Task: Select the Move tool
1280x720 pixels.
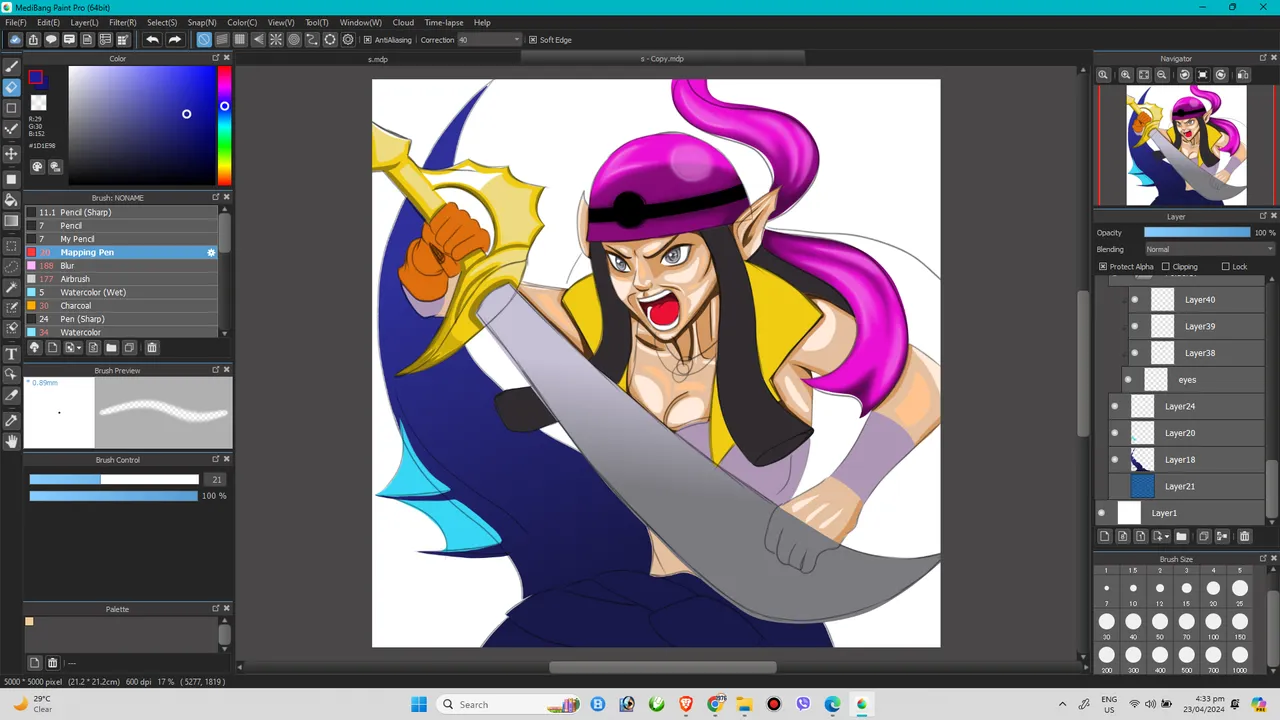Action: pos(12,153)
